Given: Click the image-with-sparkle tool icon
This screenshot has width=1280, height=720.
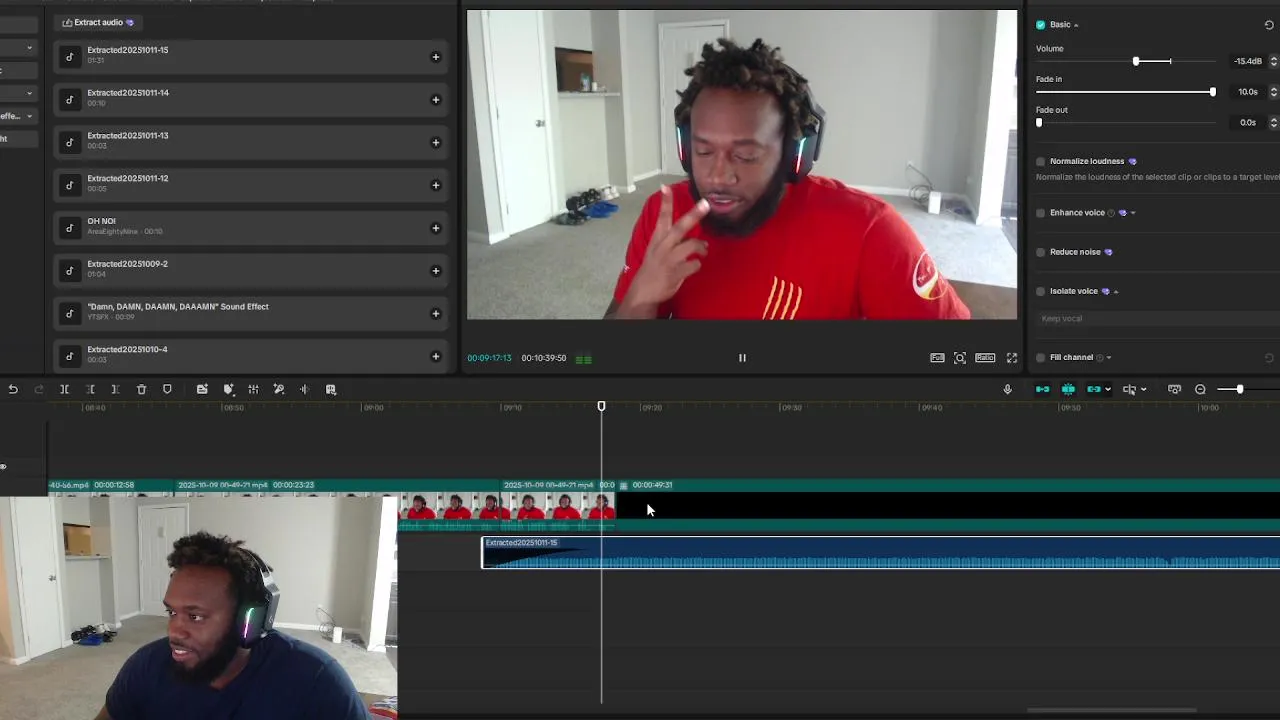Looking at the screenshot, I should point(202,389).
